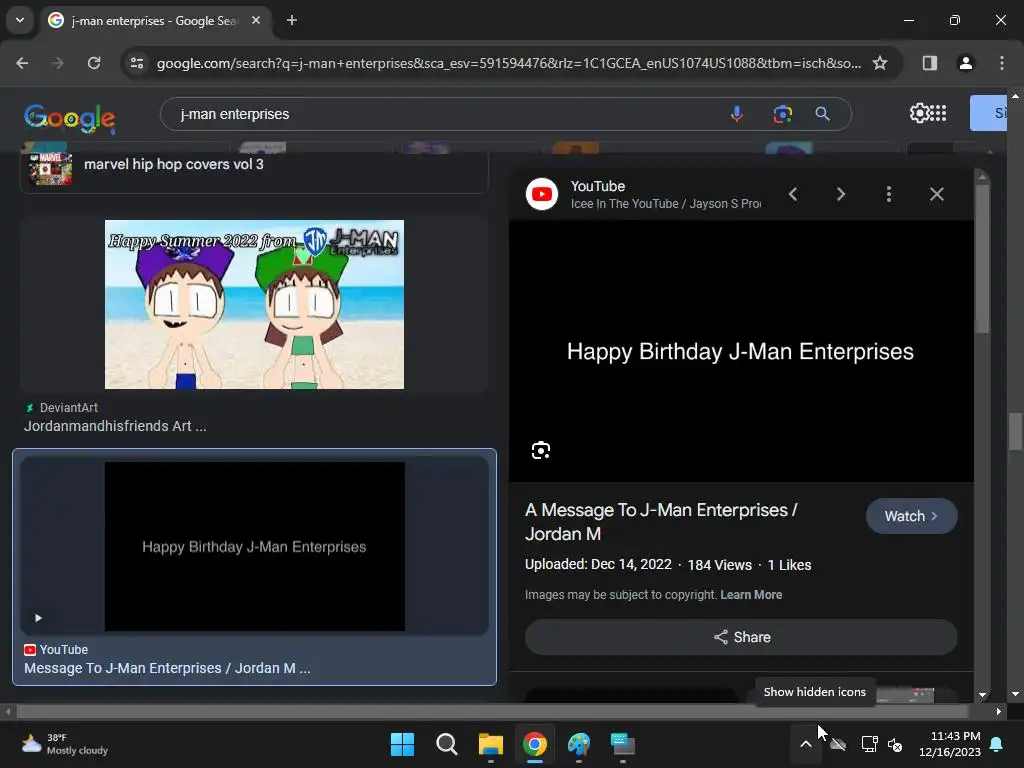Open a new browser tab
Viewport: 1024px width, 768px height.
pyautogui.click(x=292, y=20)
